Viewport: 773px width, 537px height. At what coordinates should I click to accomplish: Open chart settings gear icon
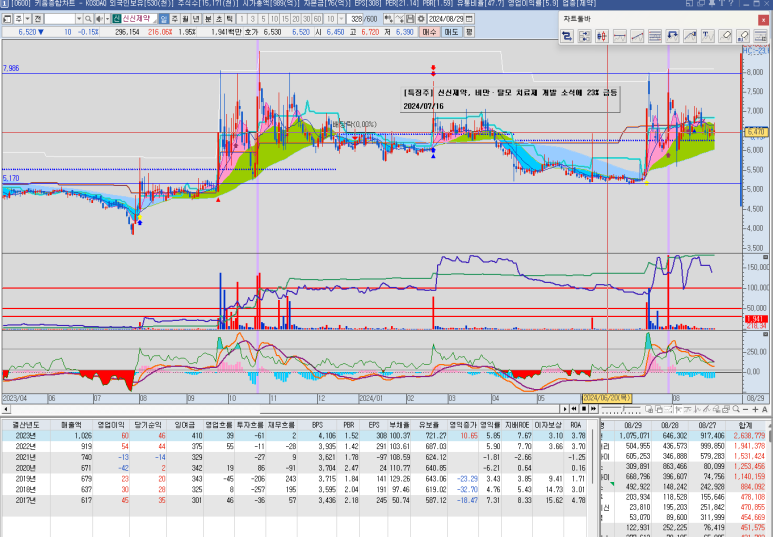click(421, 19)
